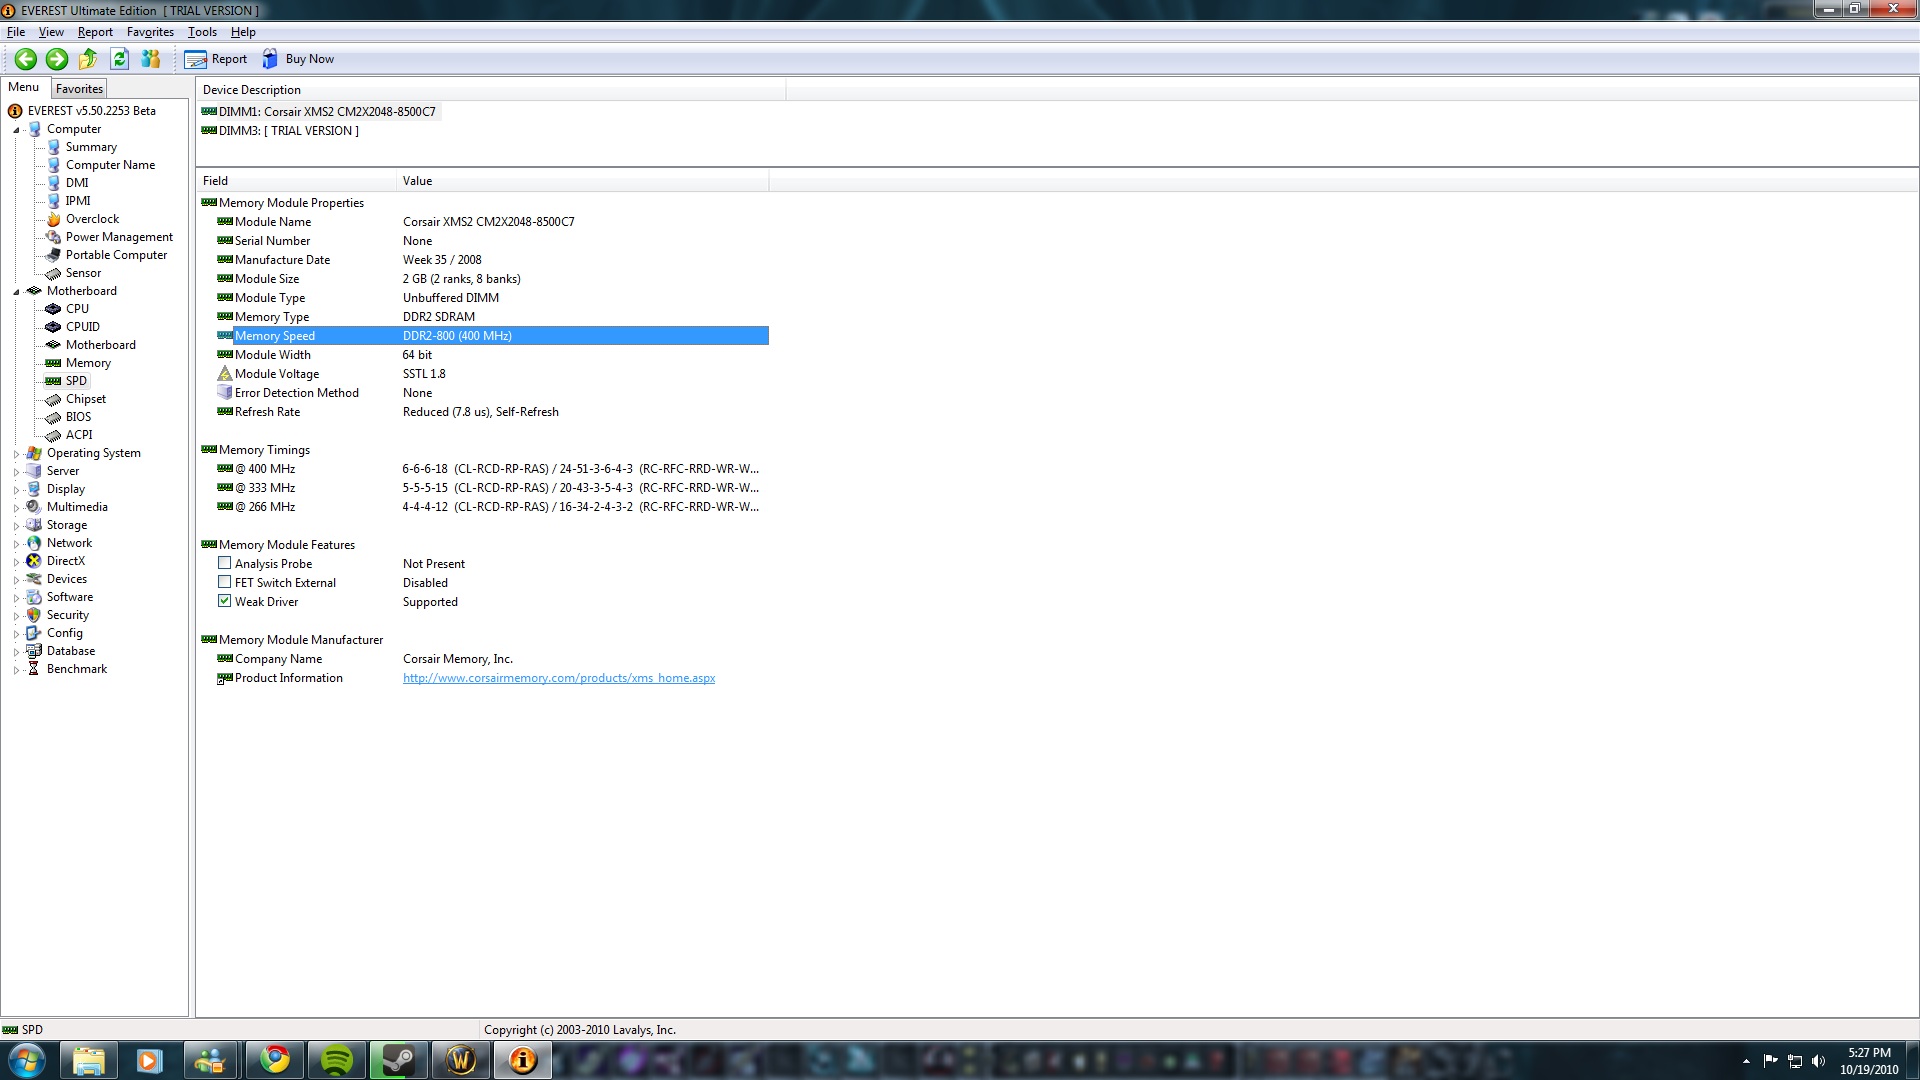Select DIMM3 TRIAL VERSION device entry
The image size is (1920, 1080).
tap(281, 131)
